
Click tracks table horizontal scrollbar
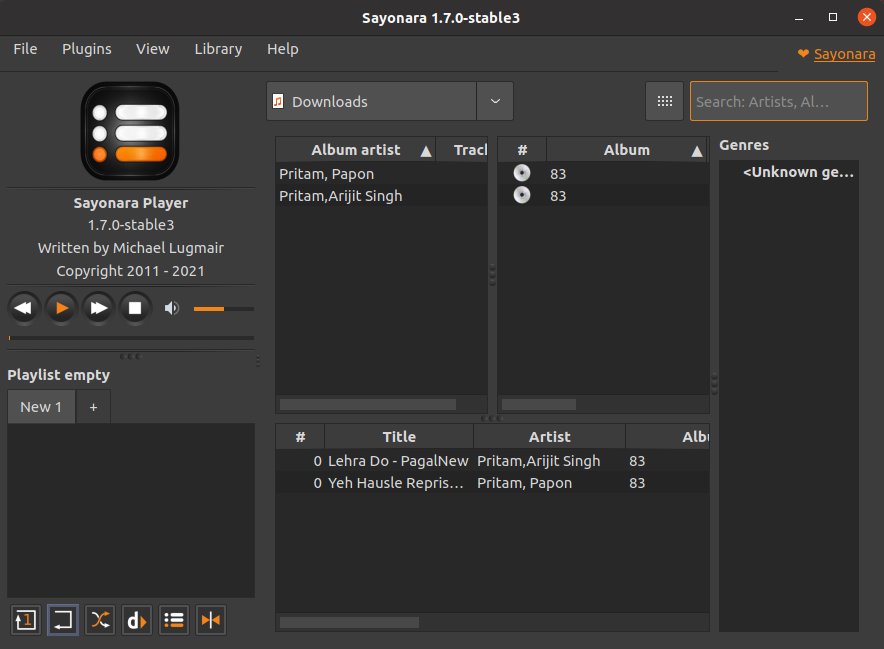point(350,622)
